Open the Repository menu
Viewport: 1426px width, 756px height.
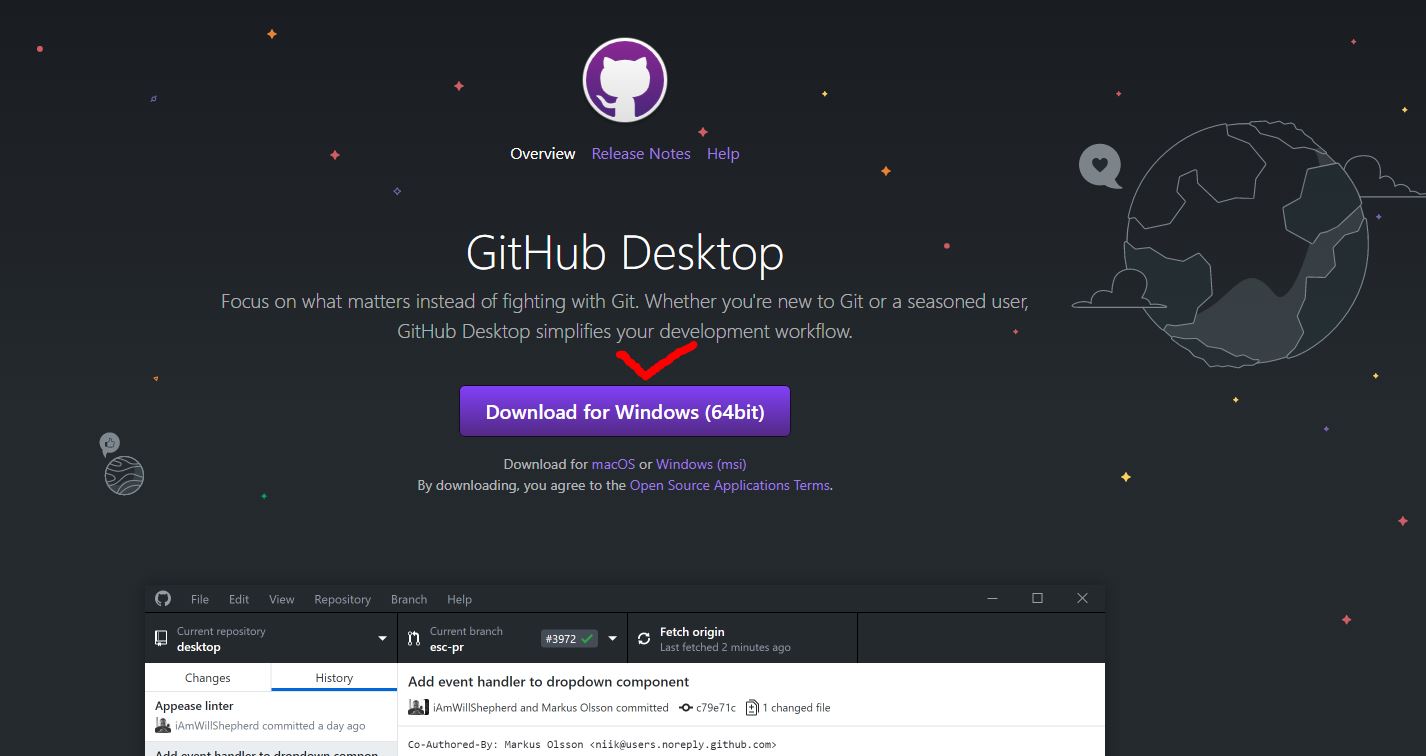[x=342, y=599]
